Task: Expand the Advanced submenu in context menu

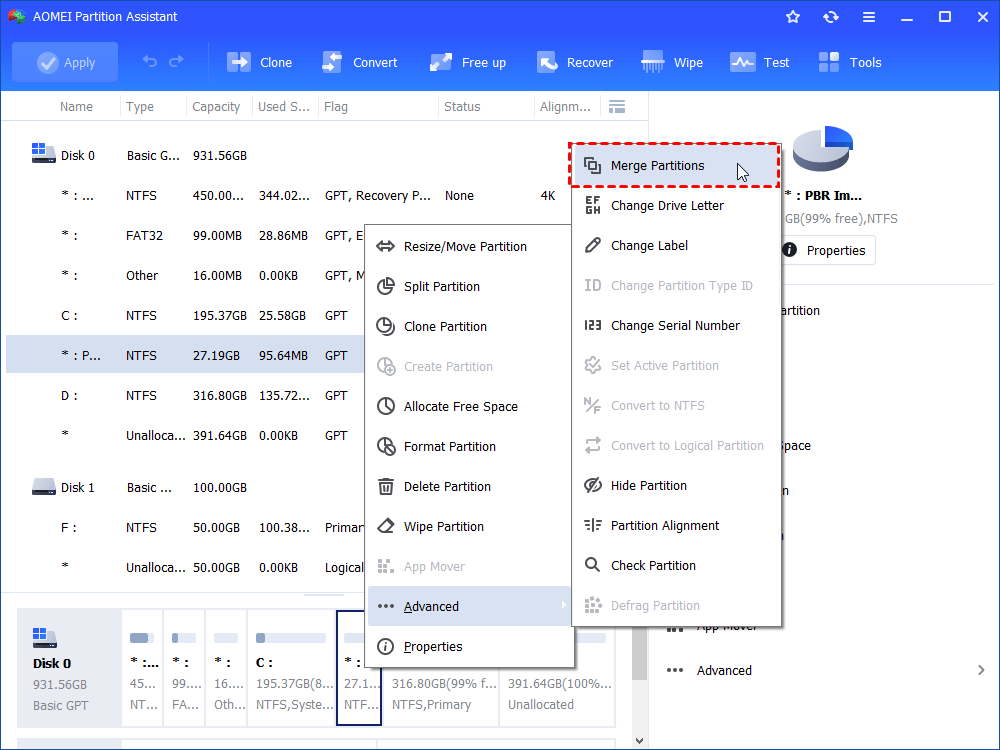Action: click(x=469, y=607)
